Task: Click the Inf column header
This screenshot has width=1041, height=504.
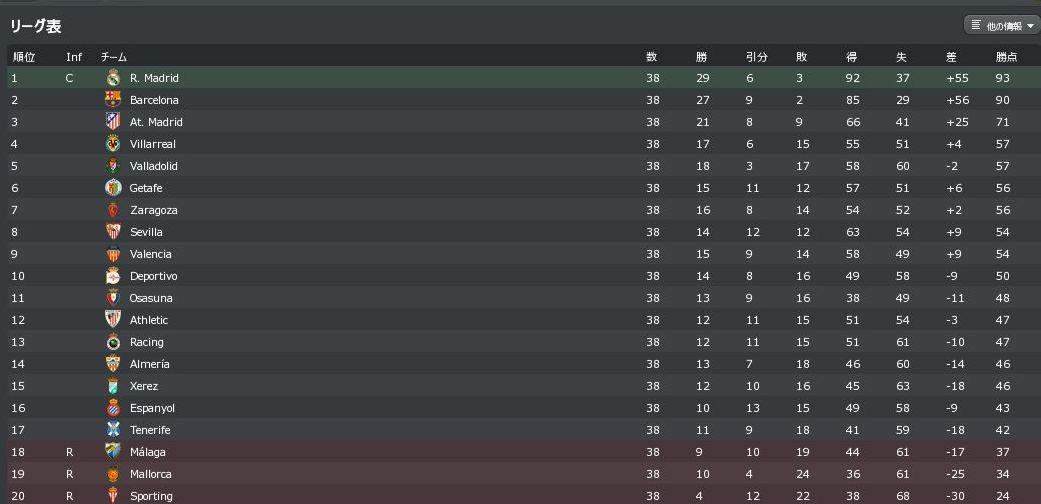Action: point(74,57)
